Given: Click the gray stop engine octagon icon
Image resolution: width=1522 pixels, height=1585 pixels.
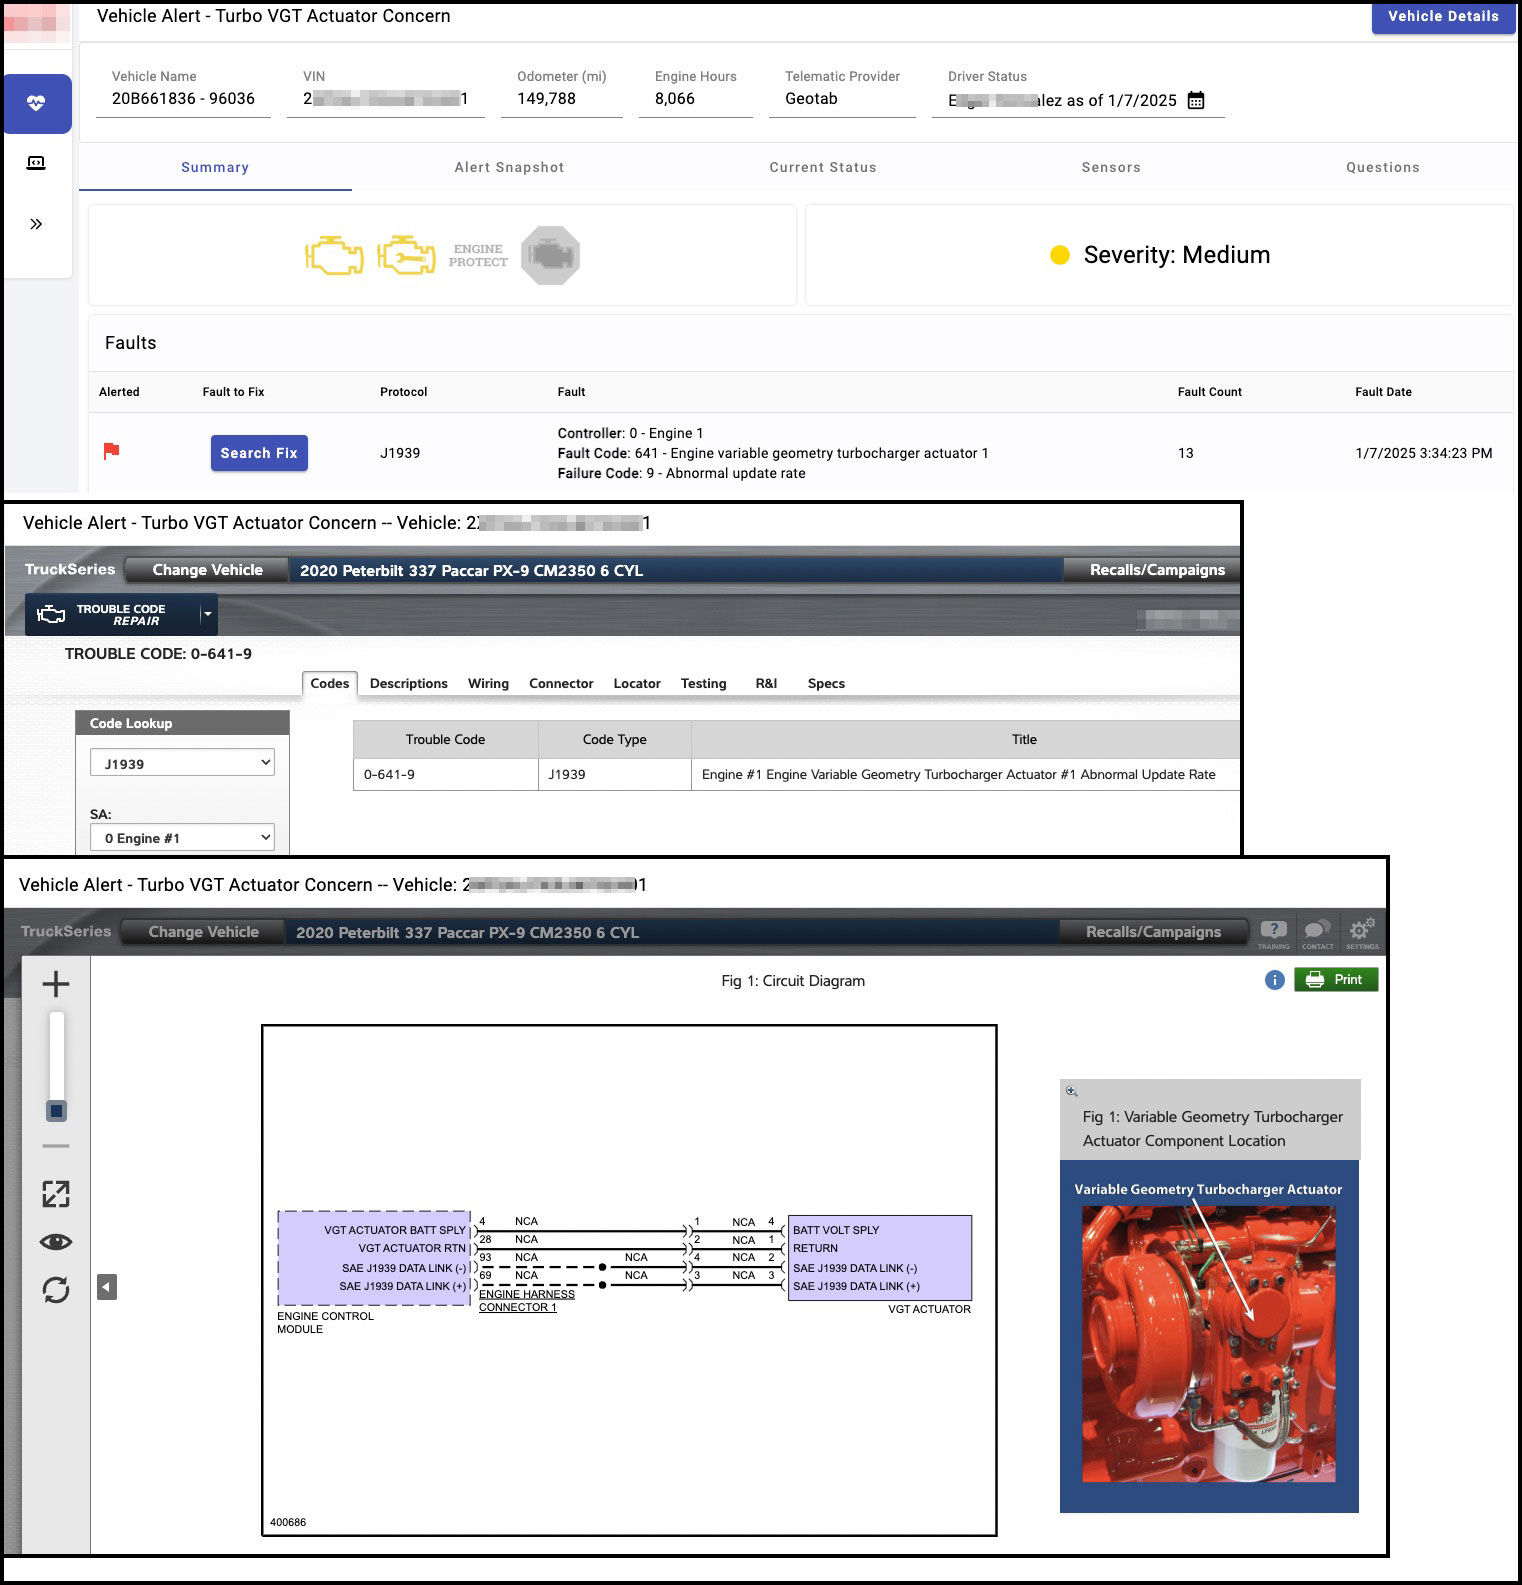Looking at the screenshot, I should click(550, 256).
